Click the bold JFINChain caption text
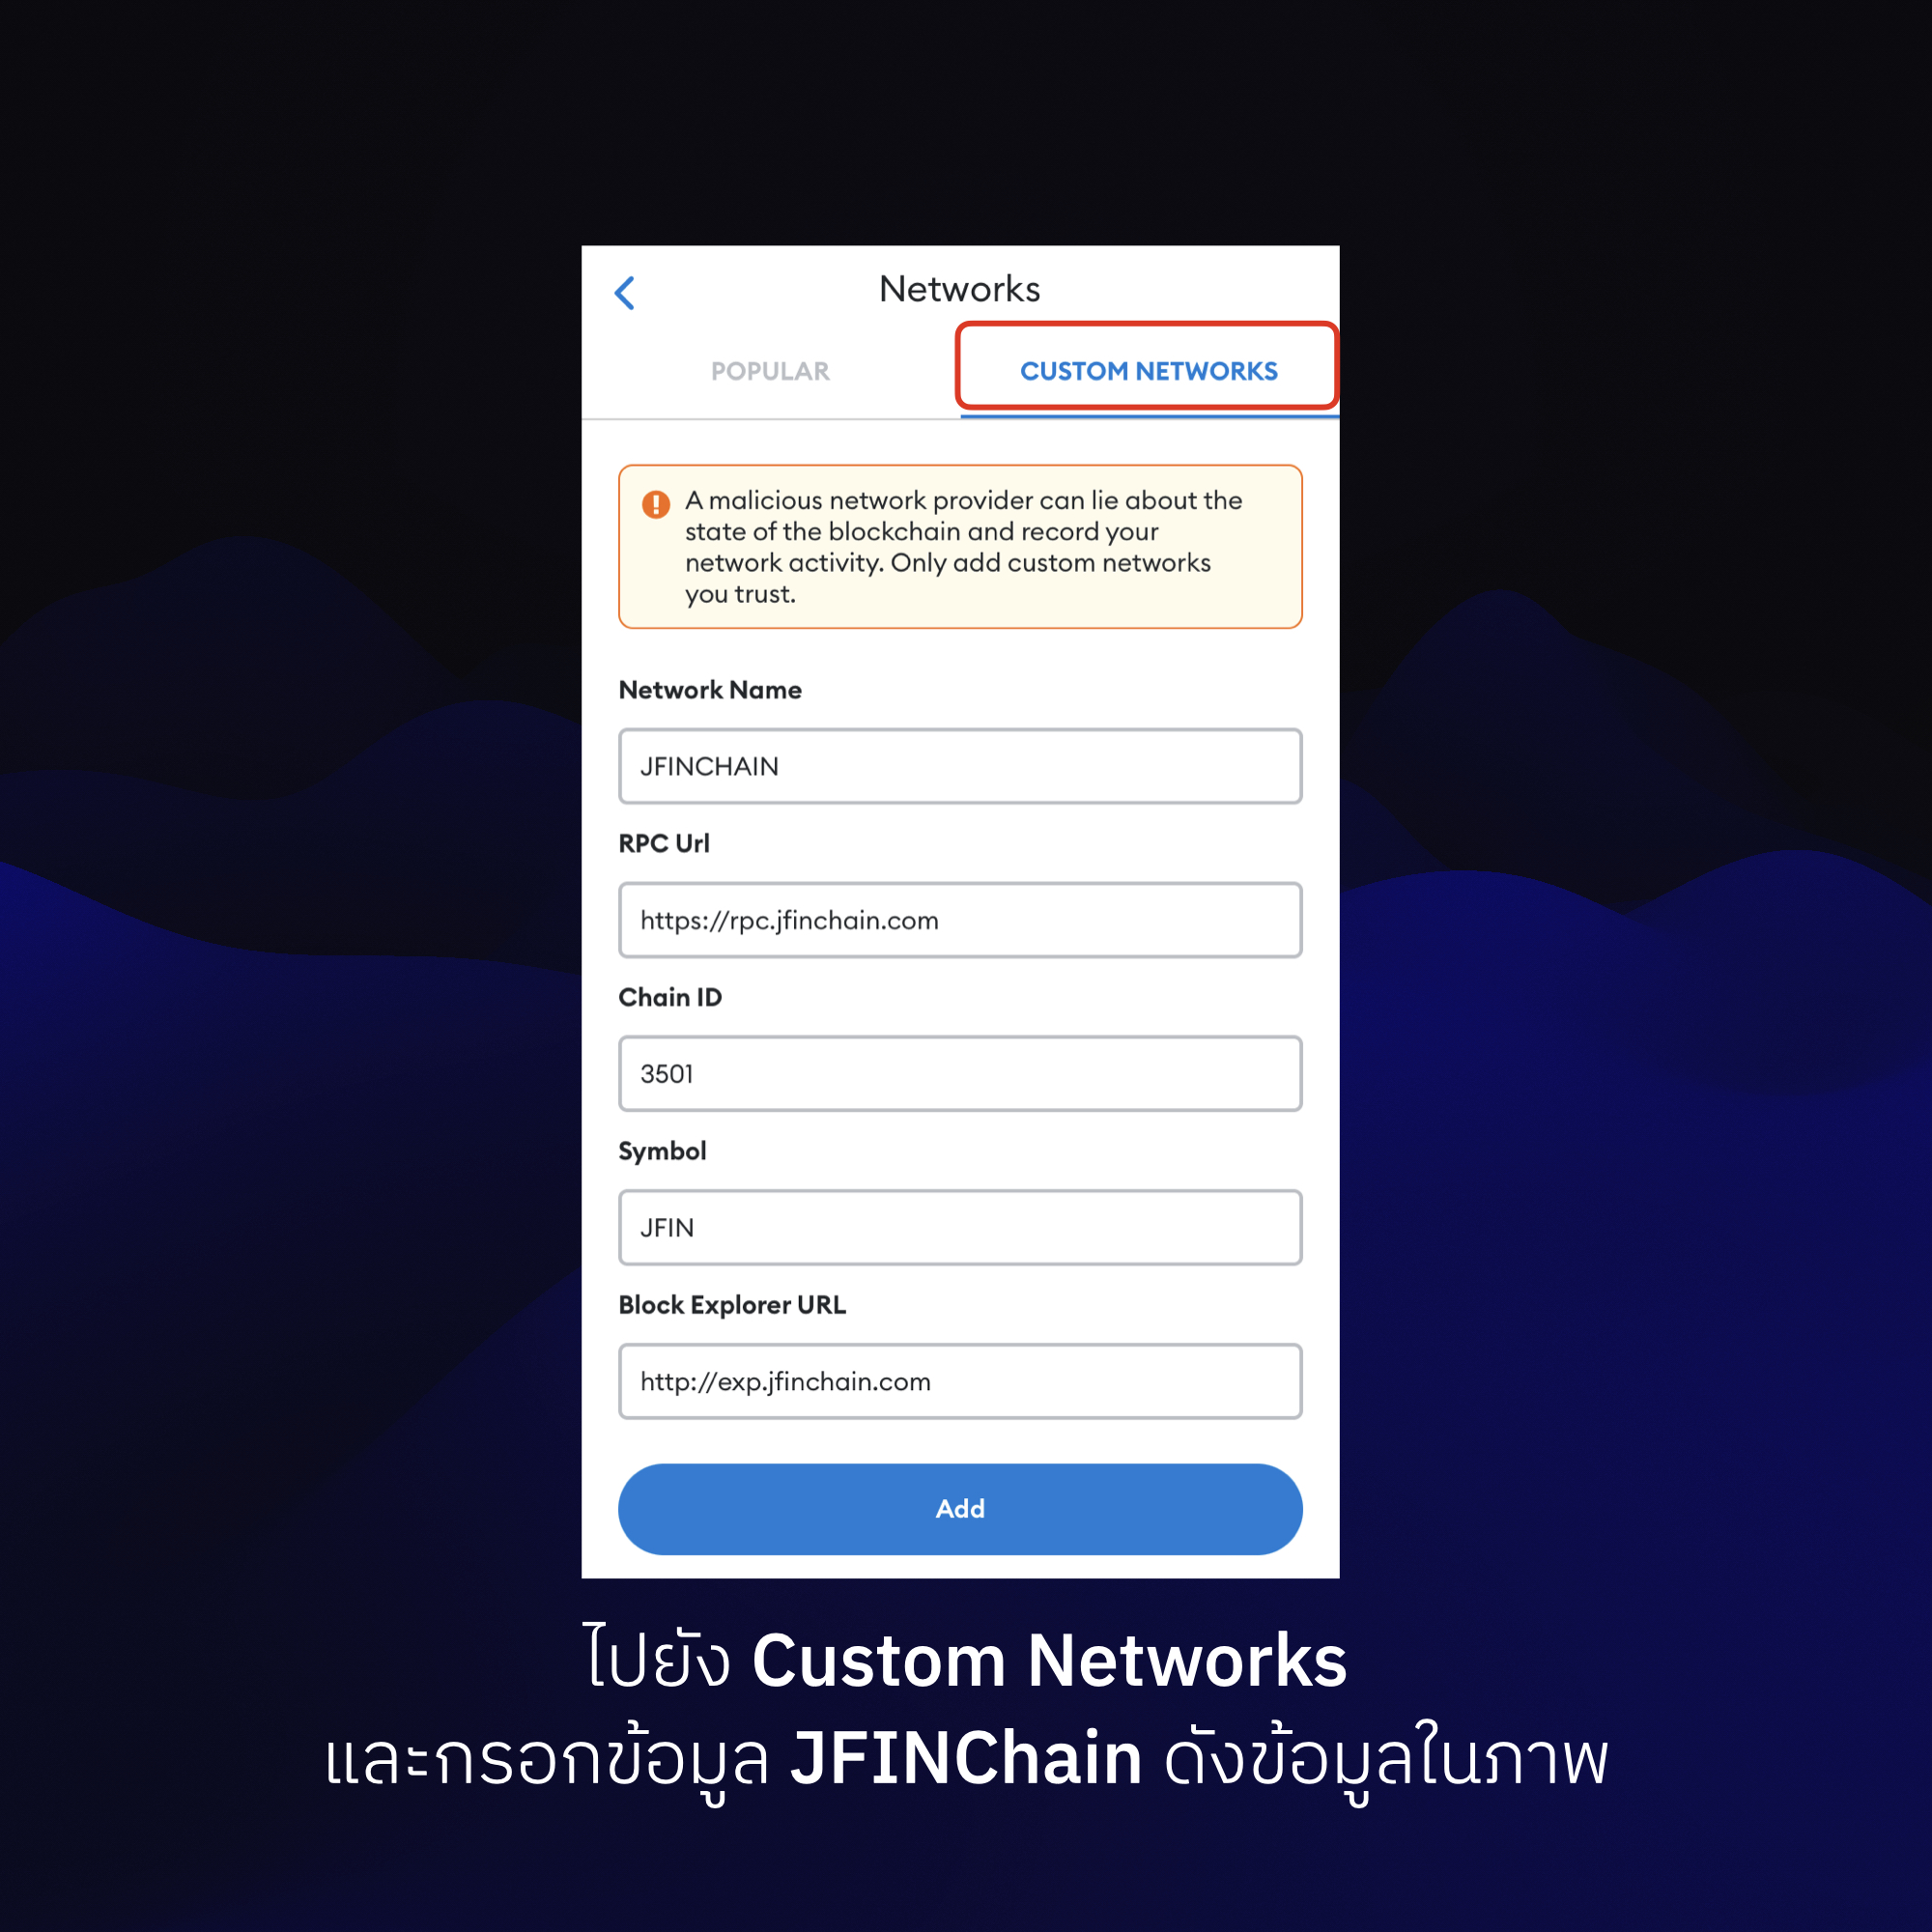The height and width of the screenshot is (1932, 1932). click(966, 1758)
